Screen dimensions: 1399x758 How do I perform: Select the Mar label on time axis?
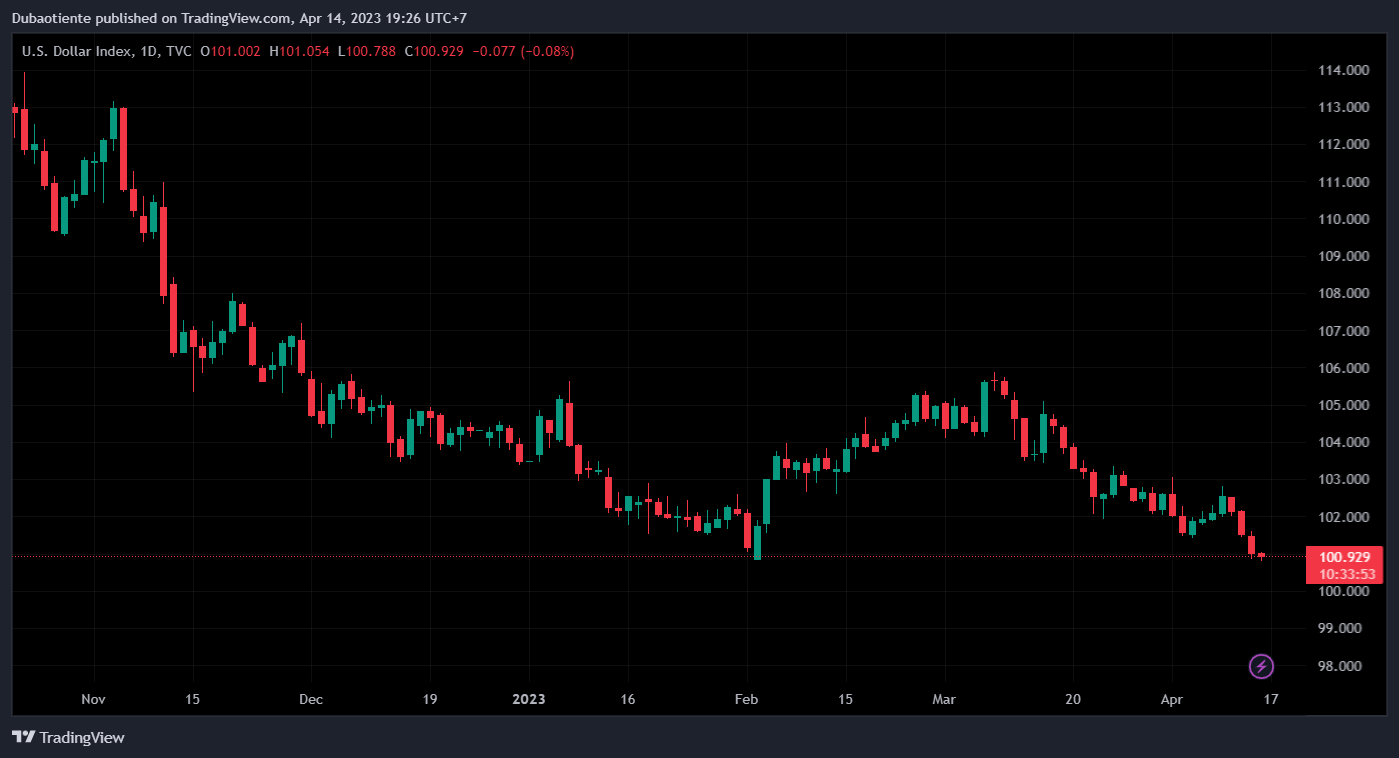[943, 699]
